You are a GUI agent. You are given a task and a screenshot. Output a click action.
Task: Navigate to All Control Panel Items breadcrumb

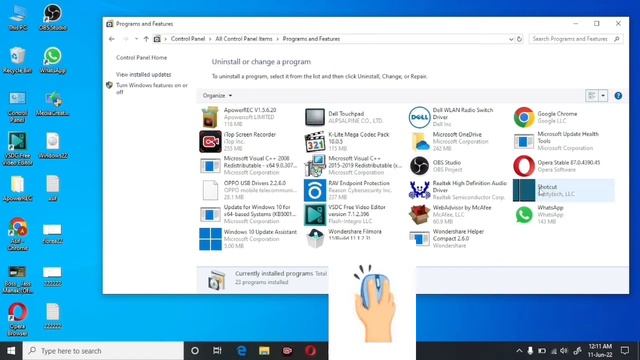(244, 39)
